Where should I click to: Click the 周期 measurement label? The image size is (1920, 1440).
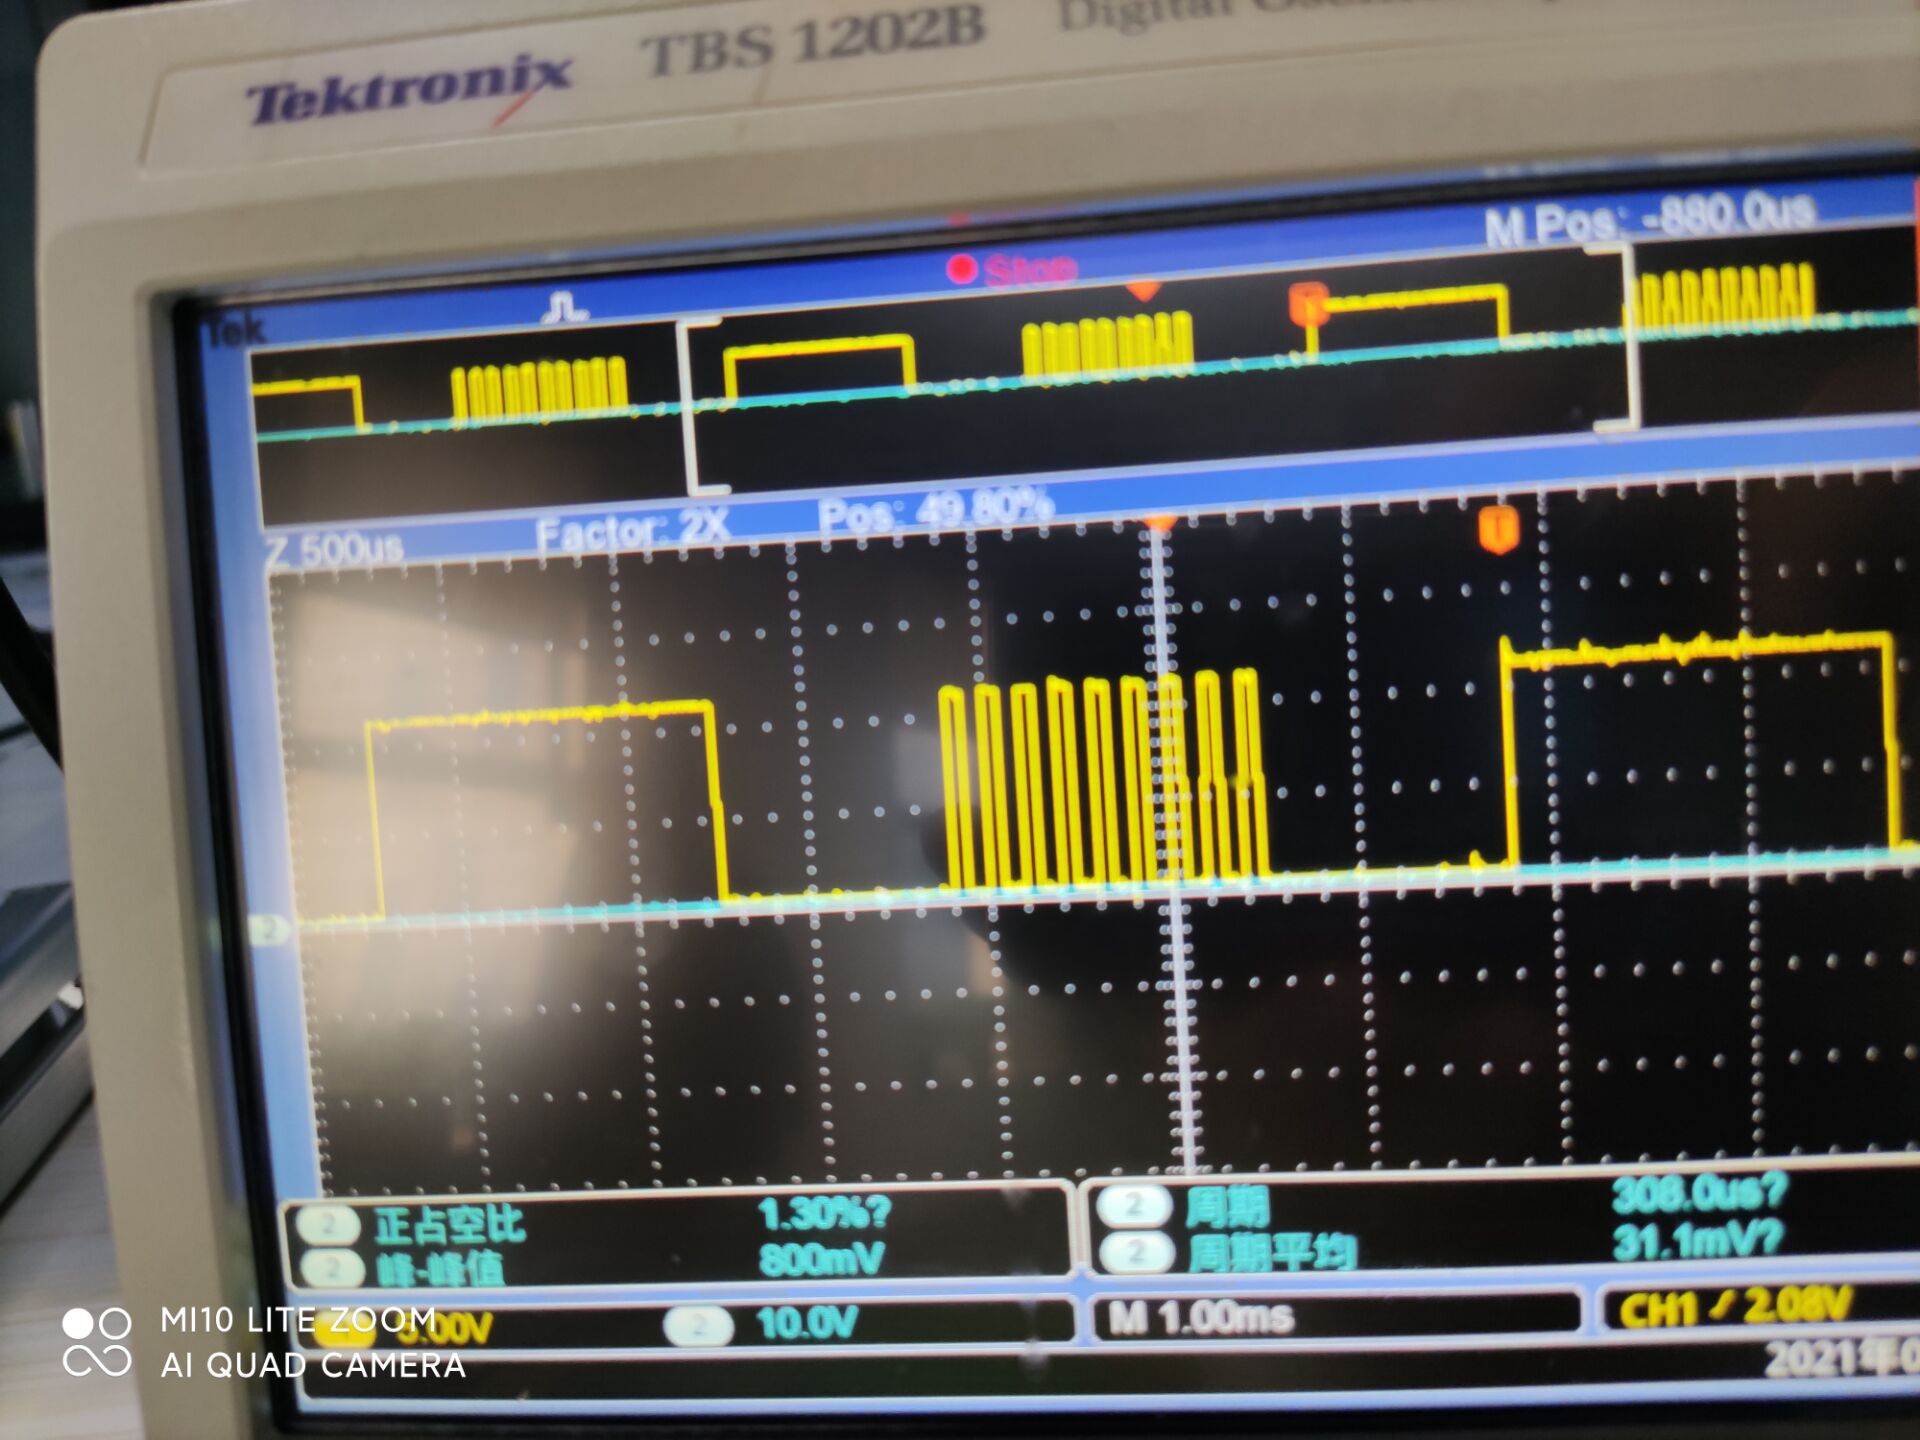coord(1227,1207)
